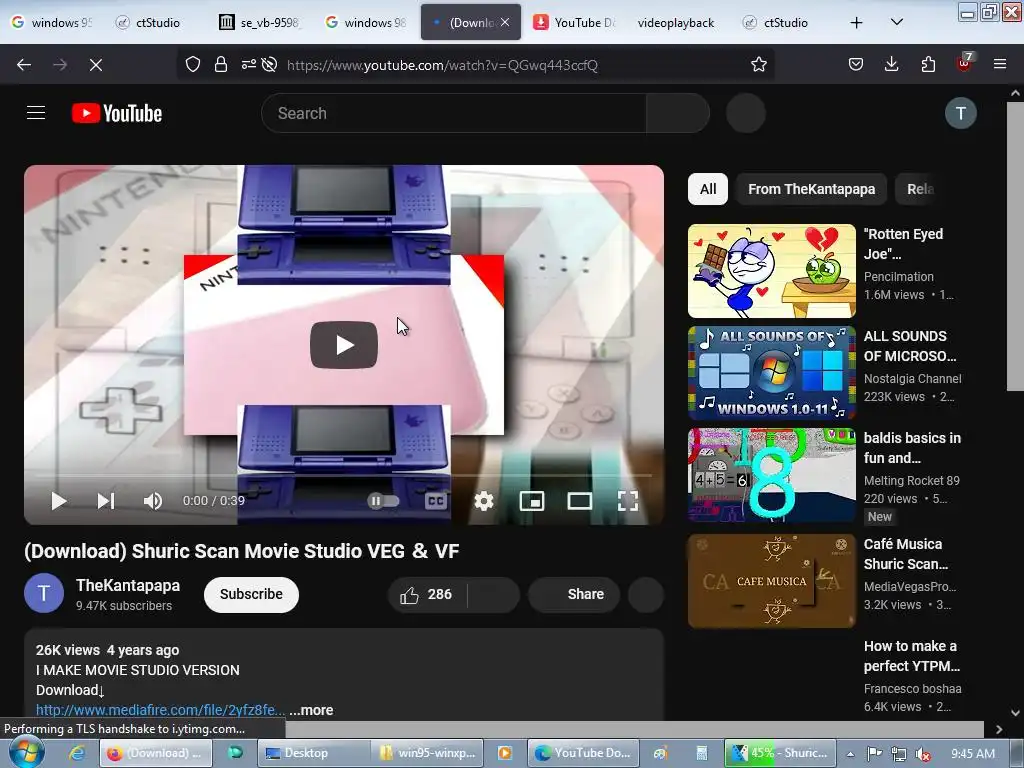1024x768 pixels.
Task: Open the mediafire download link
Action: pos(160,710)
